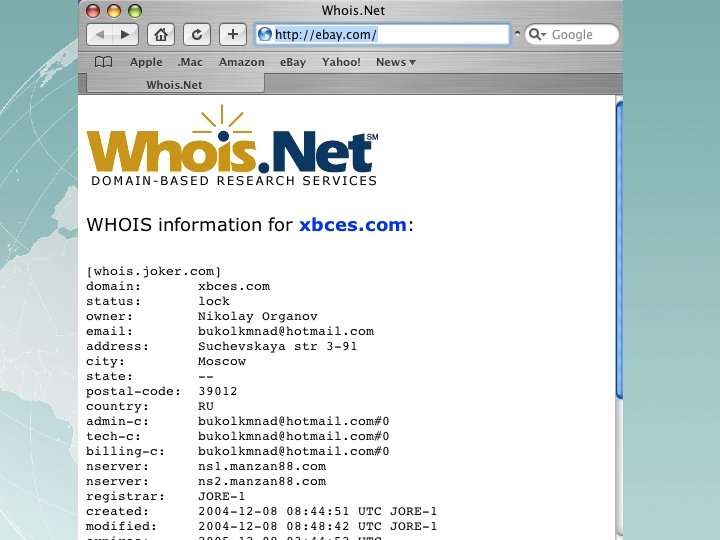Viewport: 720px width, 540px height.
Task: Select the Whois.Net tab
Action: click(175, 84)
